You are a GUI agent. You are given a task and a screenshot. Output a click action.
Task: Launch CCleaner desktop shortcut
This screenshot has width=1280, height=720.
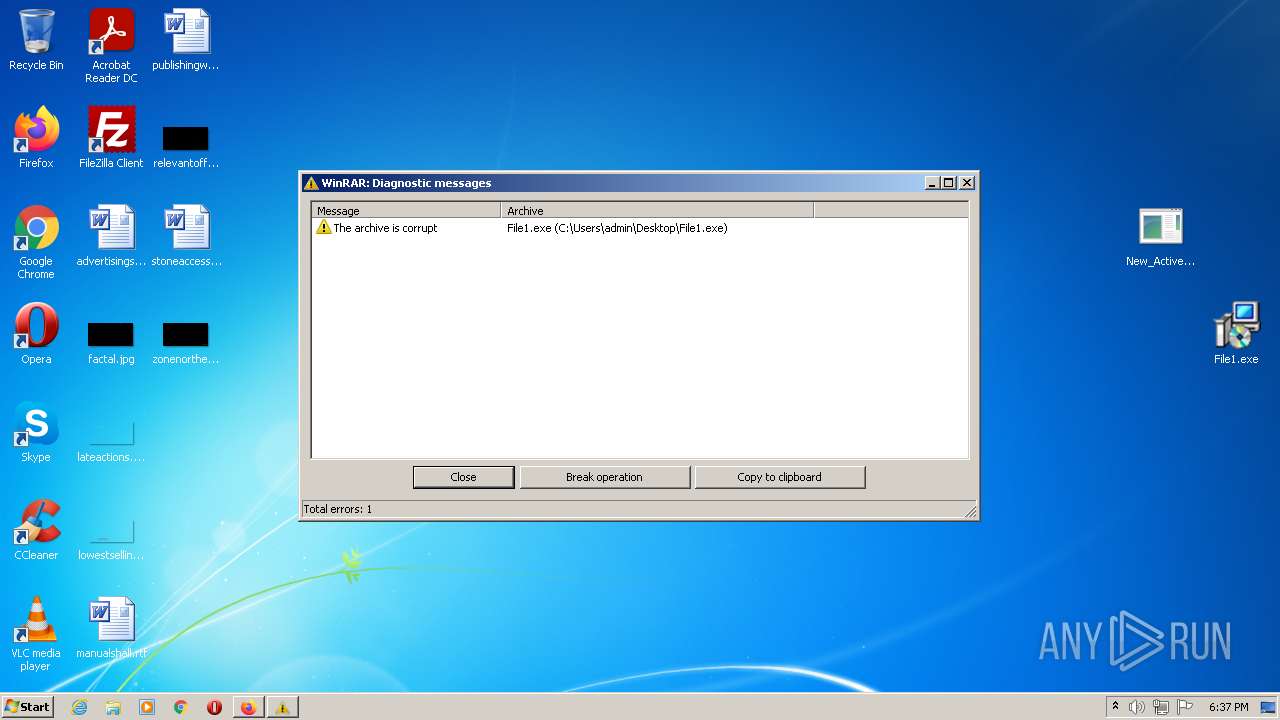tap(36, 530)
